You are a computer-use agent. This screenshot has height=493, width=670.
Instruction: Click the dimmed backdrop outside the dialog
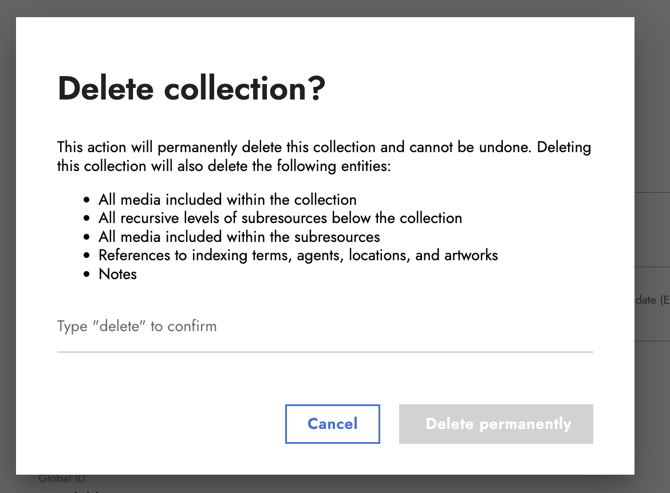pyautogui.click(x=652, y=128)
